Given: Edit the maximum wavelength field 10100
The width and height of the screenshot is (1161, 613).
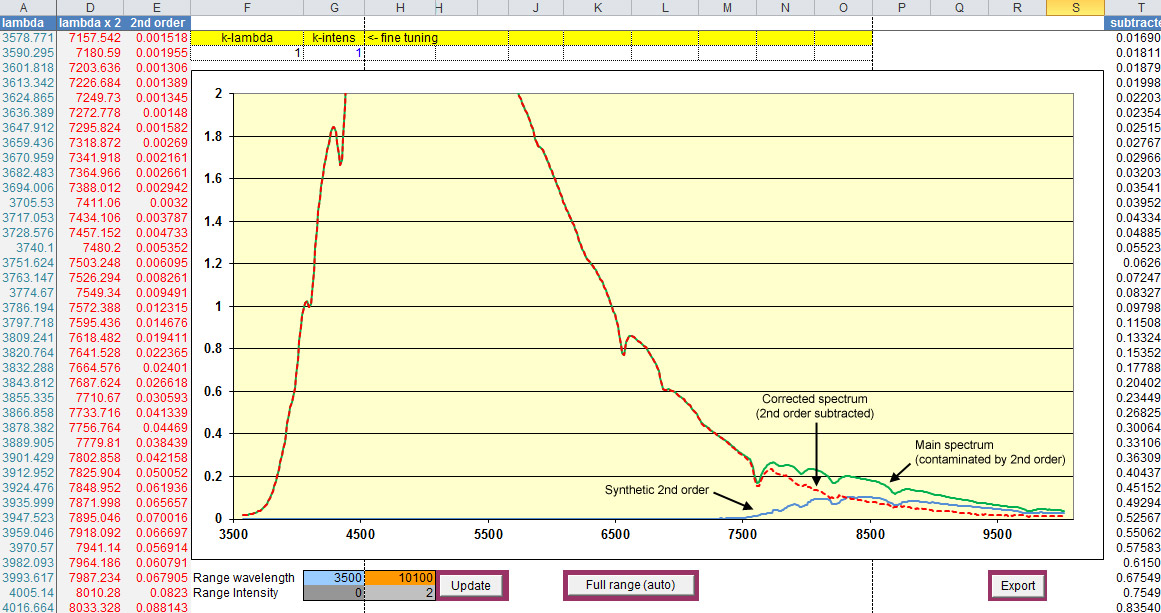Looking at the screenshot, I should pos(399,577).
